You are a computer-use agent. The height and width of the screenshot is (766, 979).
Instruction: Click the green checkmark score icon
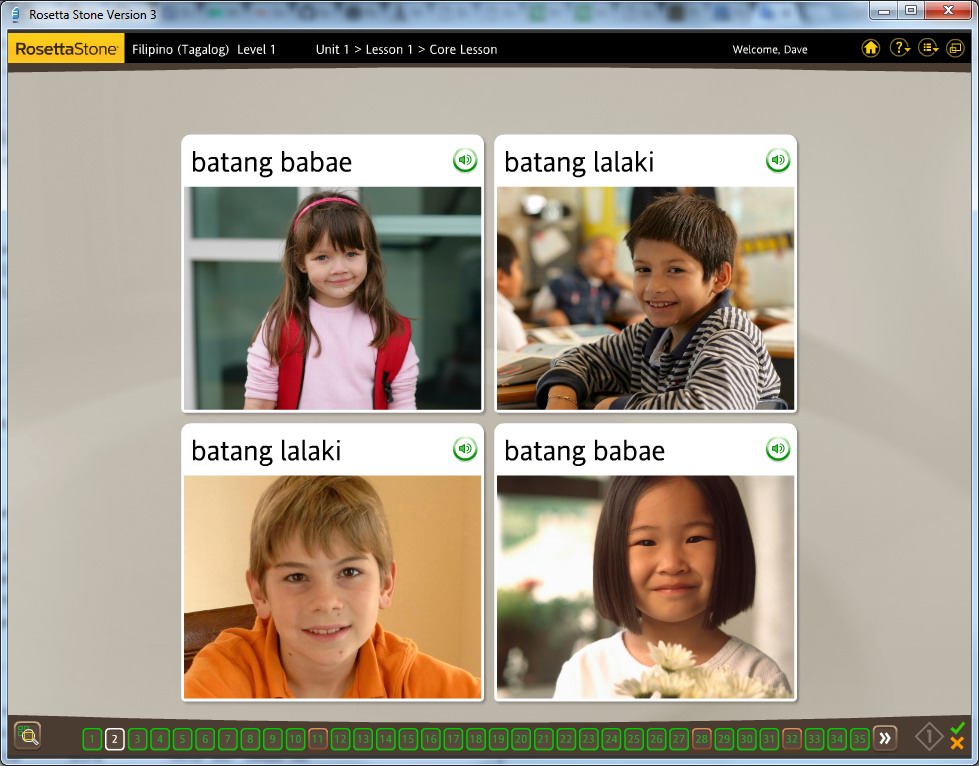(x=958, y=728)
